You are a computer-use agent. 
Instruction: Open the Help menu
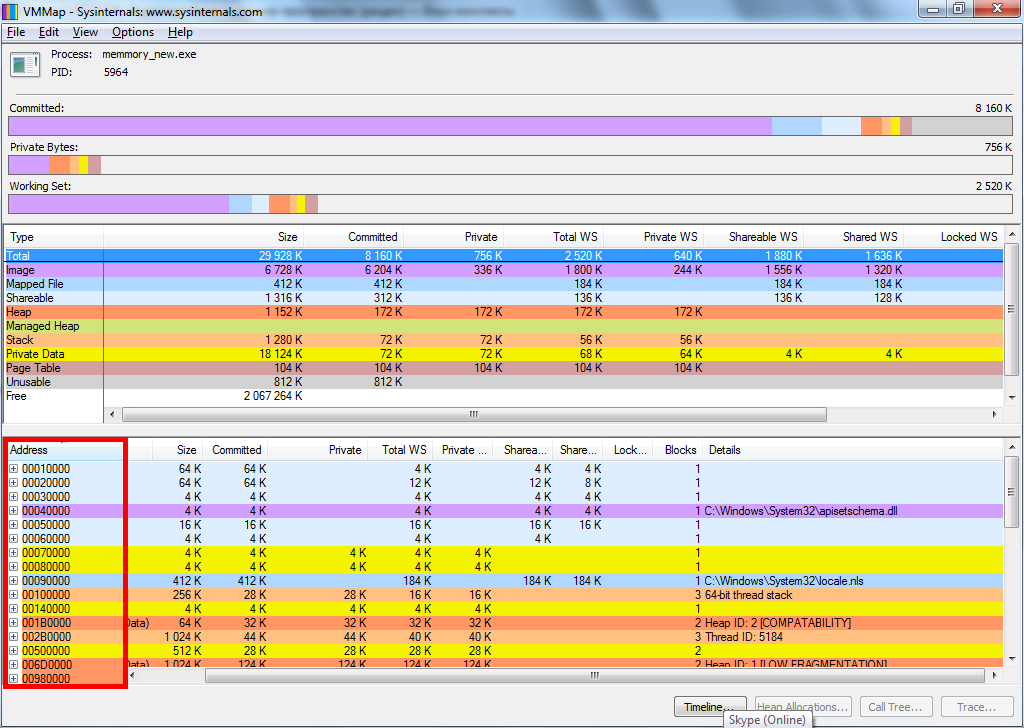pos(180,32)
